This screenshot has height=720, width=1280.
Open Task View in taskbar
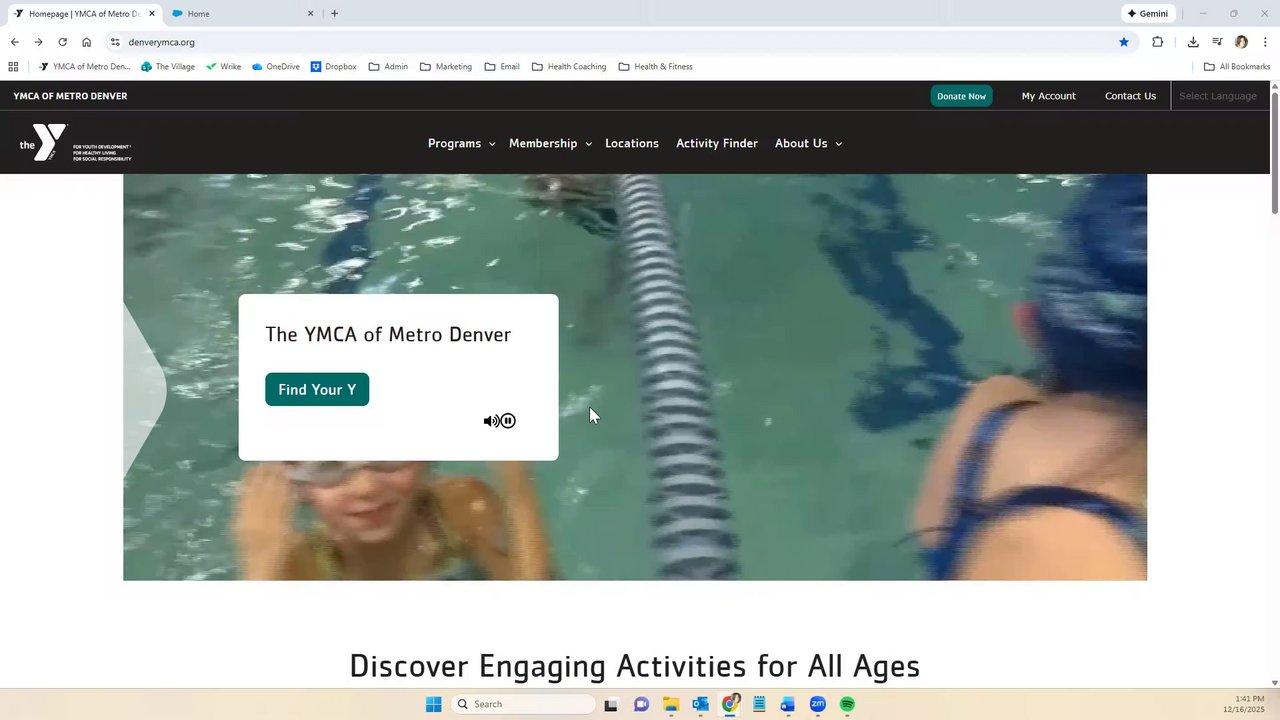tap(611, 704)
